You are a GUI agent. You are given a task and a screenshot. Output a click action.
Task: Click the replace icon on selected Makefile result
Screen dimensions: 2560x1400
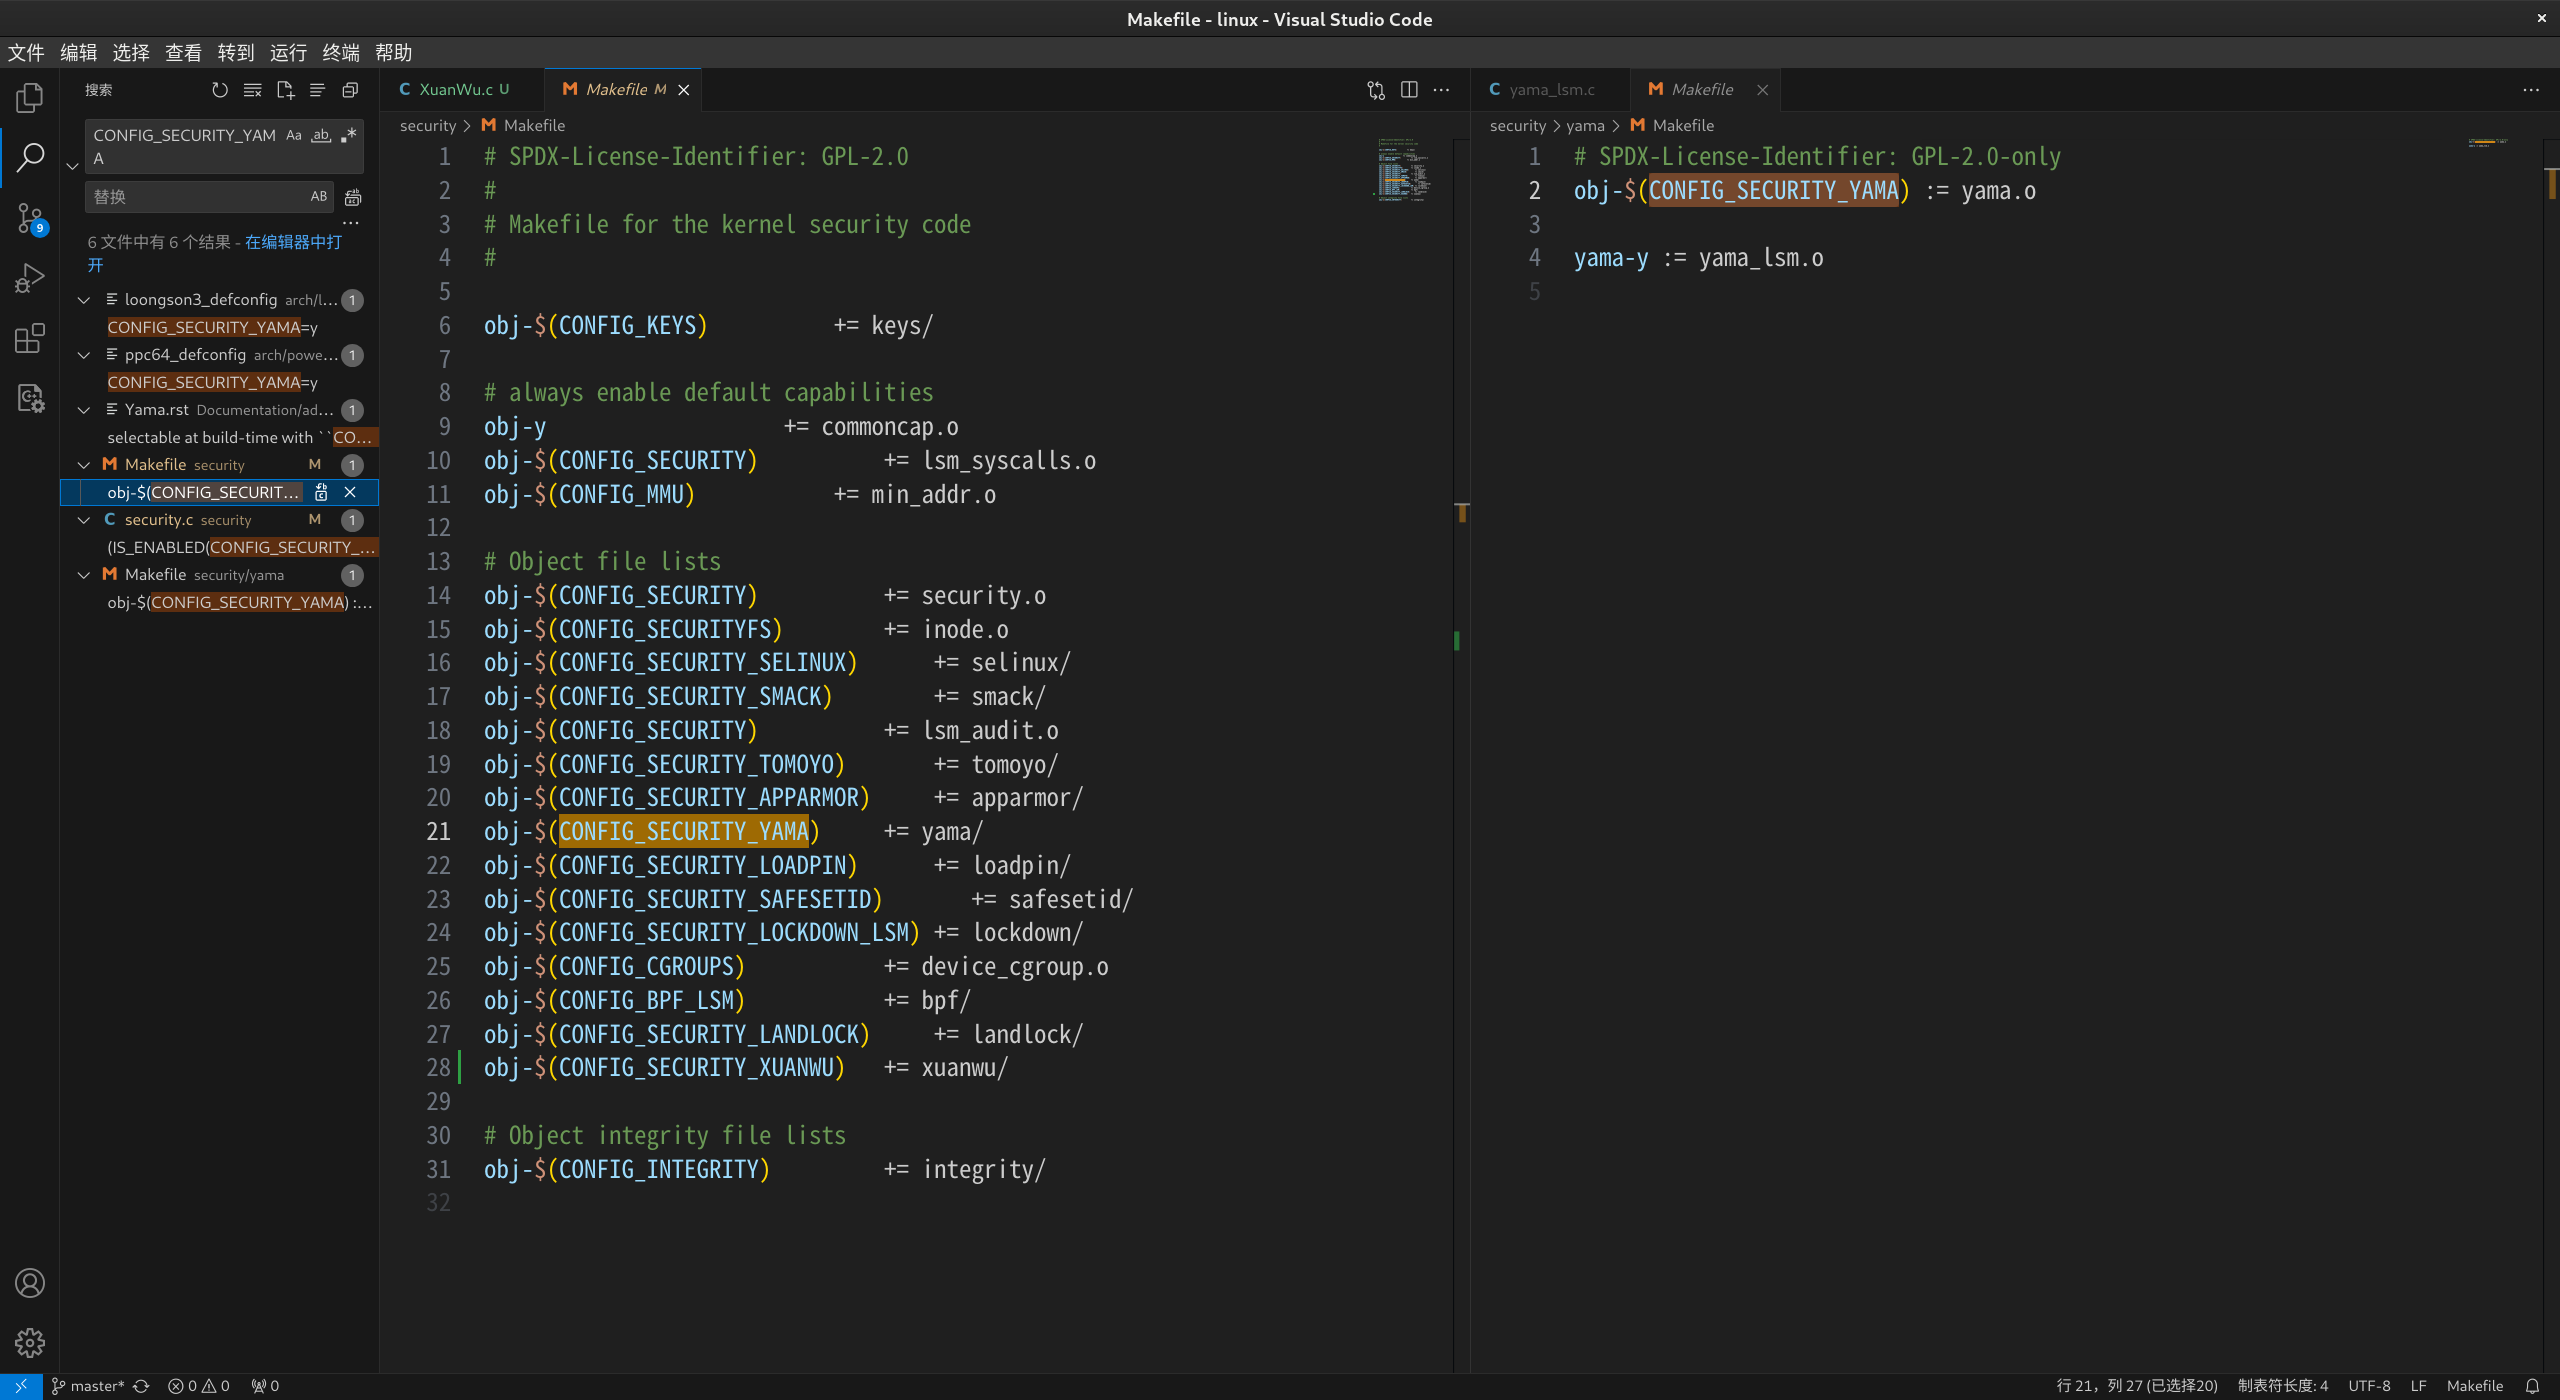point(321,492)
